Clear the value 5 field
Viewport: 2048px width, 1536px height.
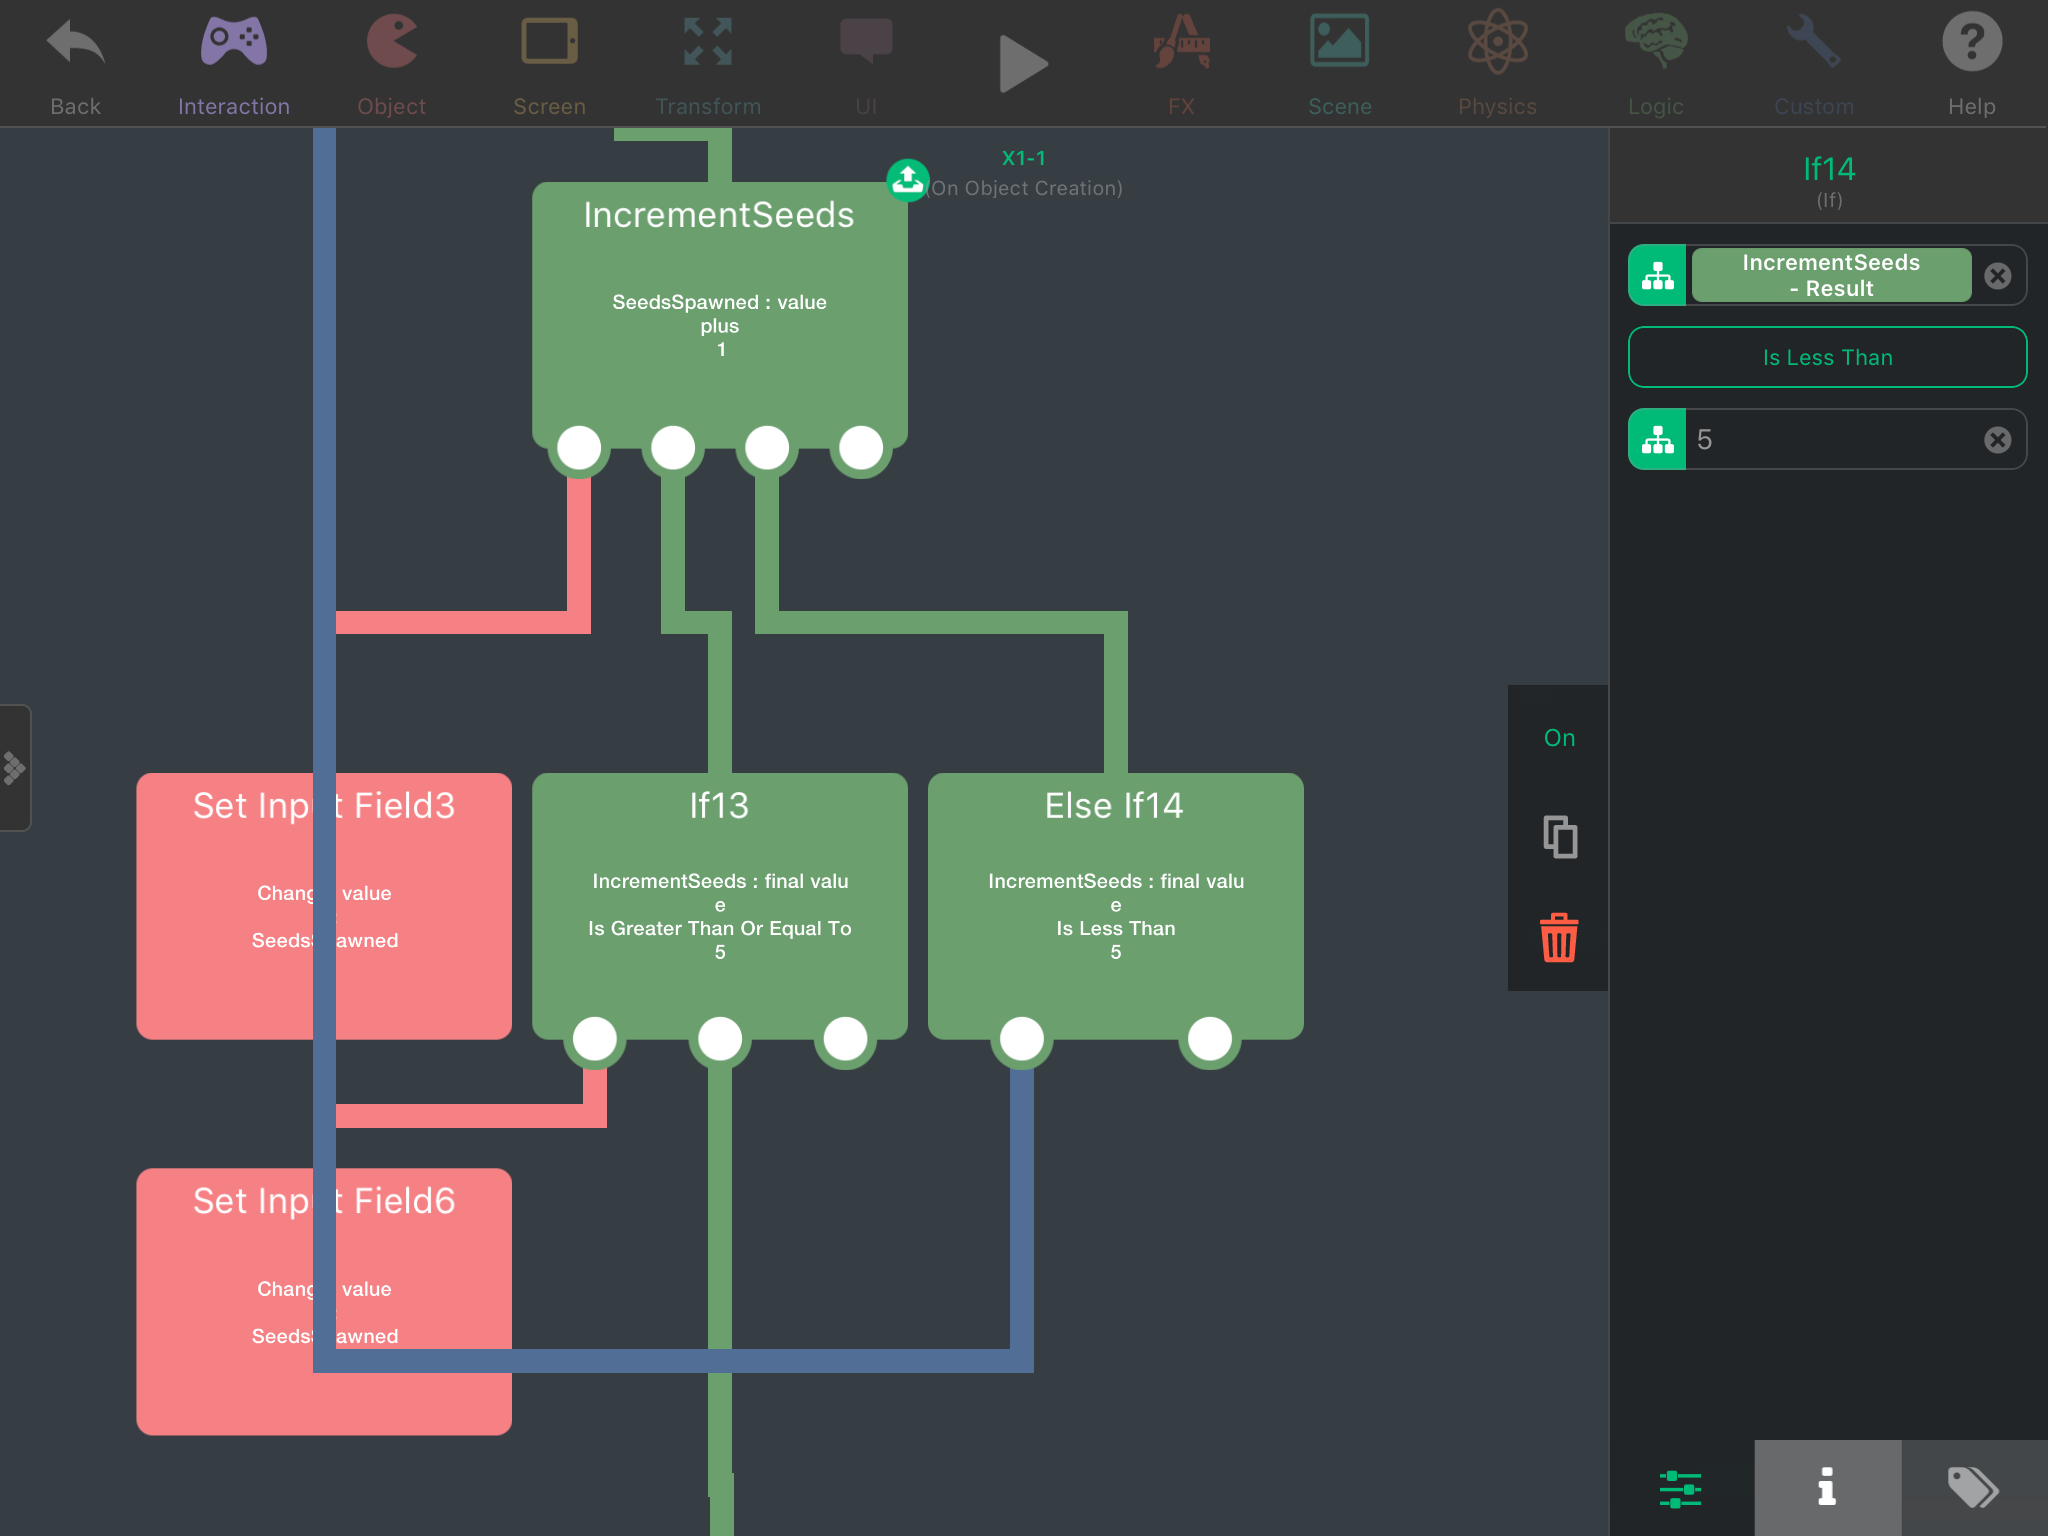[1997, 440]
